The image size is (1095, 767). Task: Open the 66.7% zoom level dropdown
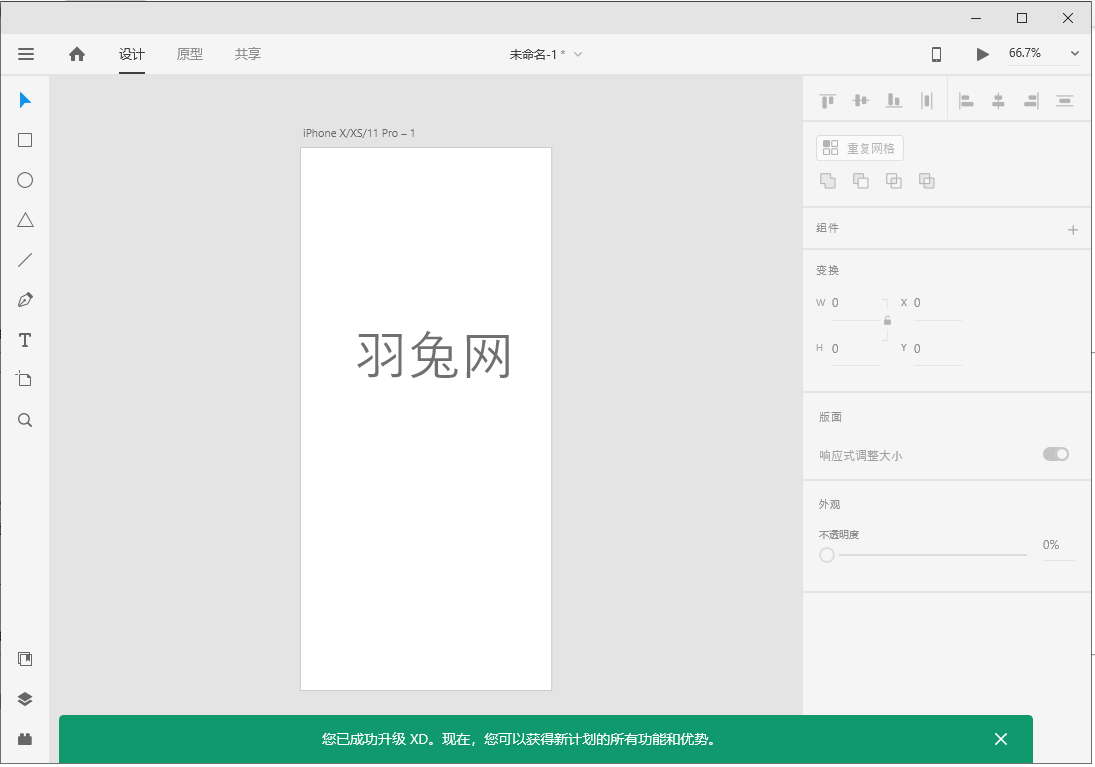1043,53
